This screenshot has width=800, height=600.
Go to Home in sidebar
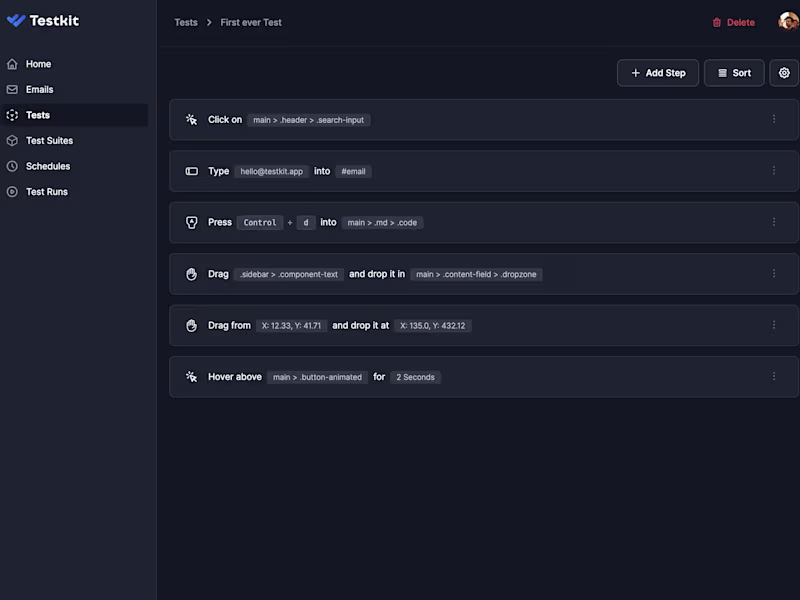pos(38,64)
